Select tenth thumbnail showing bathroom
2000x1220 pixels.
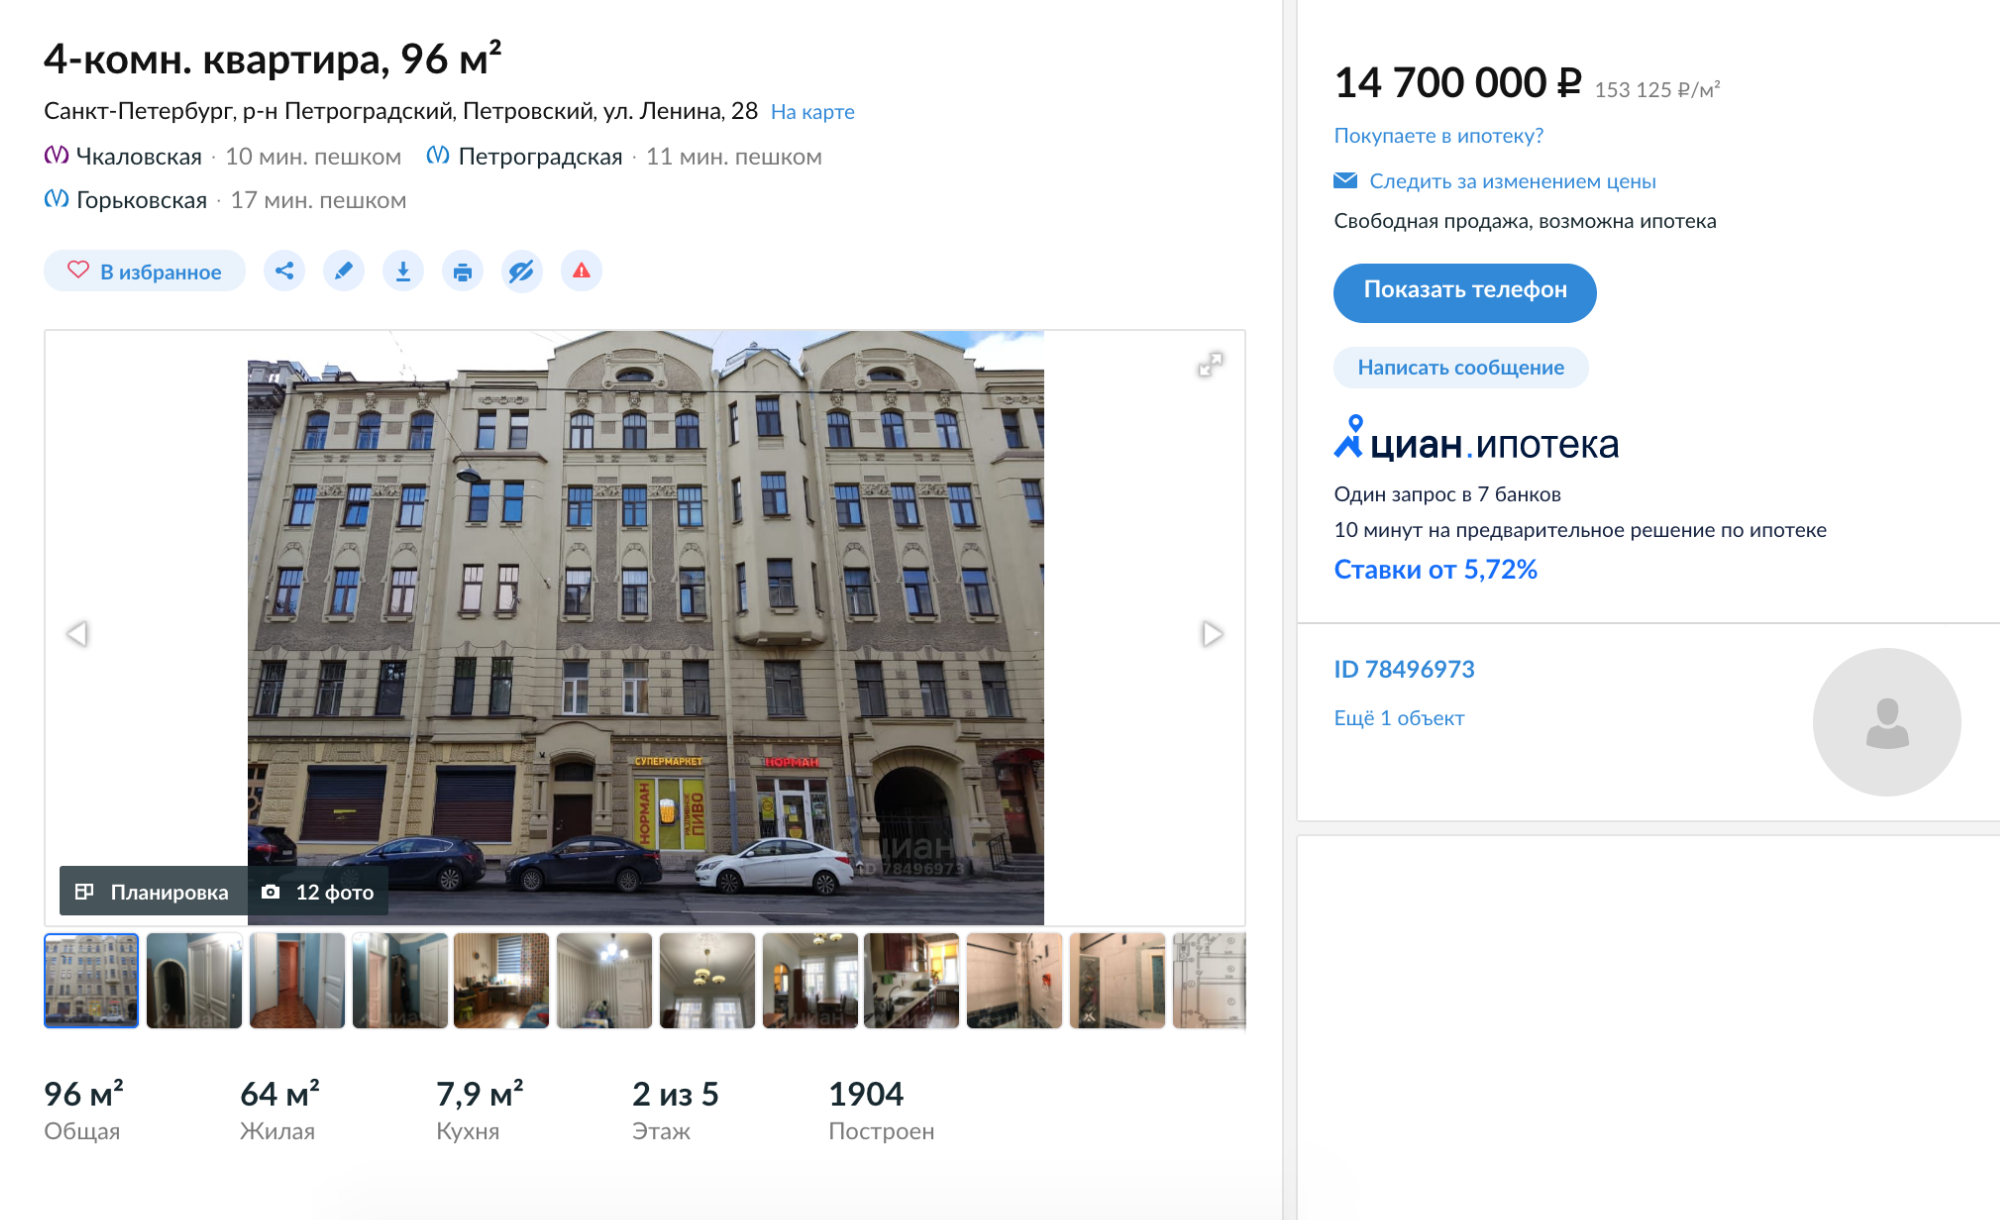coord(1014,980)
